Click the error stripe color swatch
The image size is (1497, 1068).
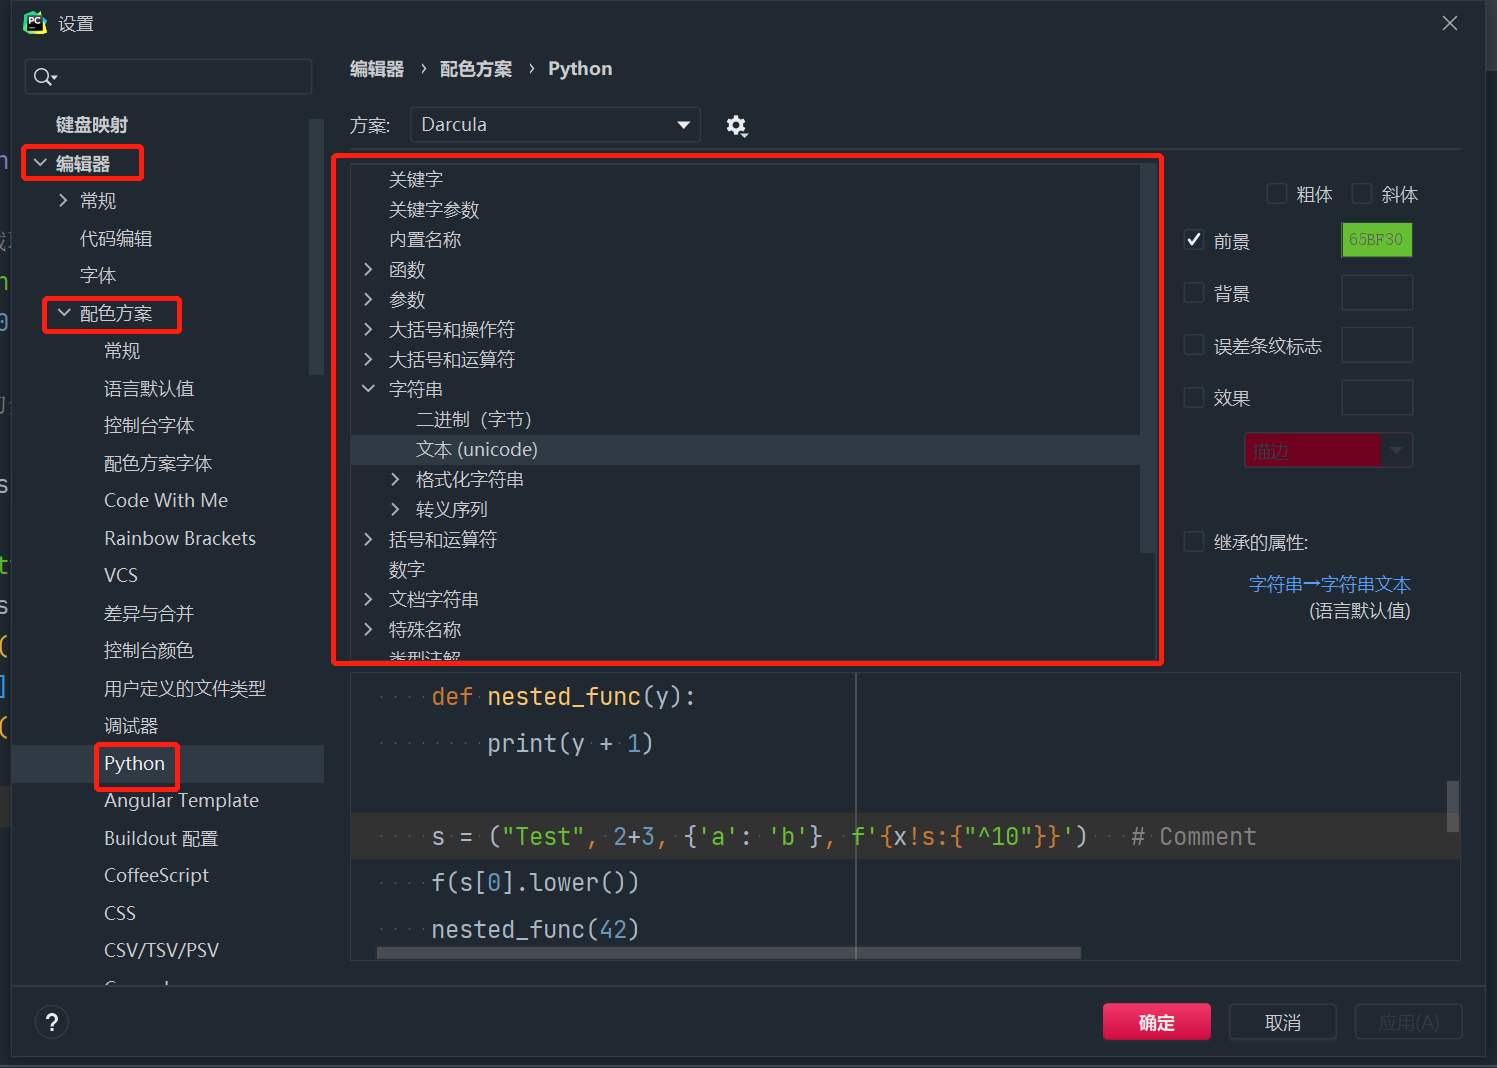1376,345
